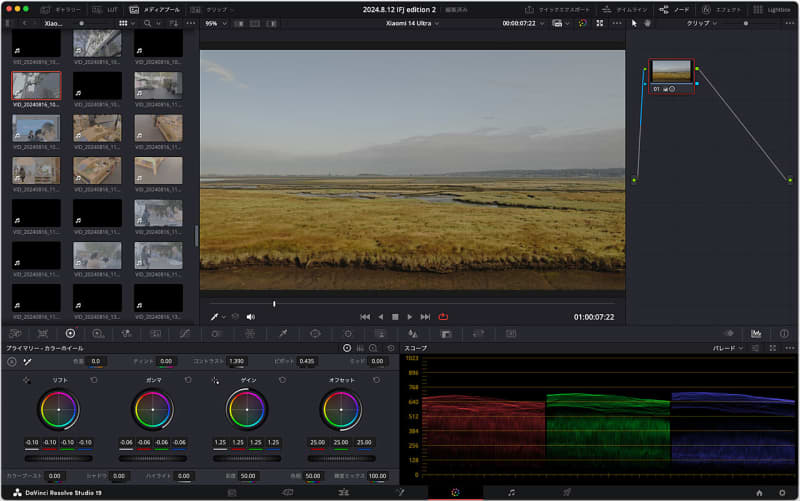This screenshot has height=501, width=800.
Task: Stop playback in the viewer
Action: [395, 316]
